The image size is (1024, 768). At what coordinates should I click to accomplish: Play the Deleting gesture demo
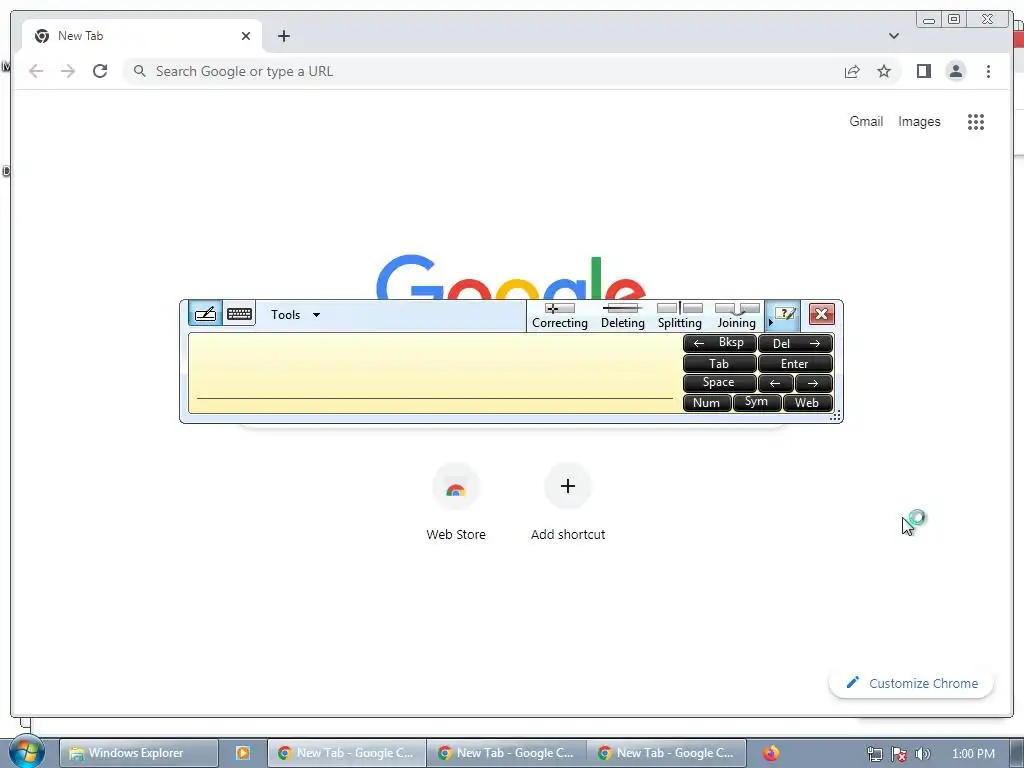point(622,315)
